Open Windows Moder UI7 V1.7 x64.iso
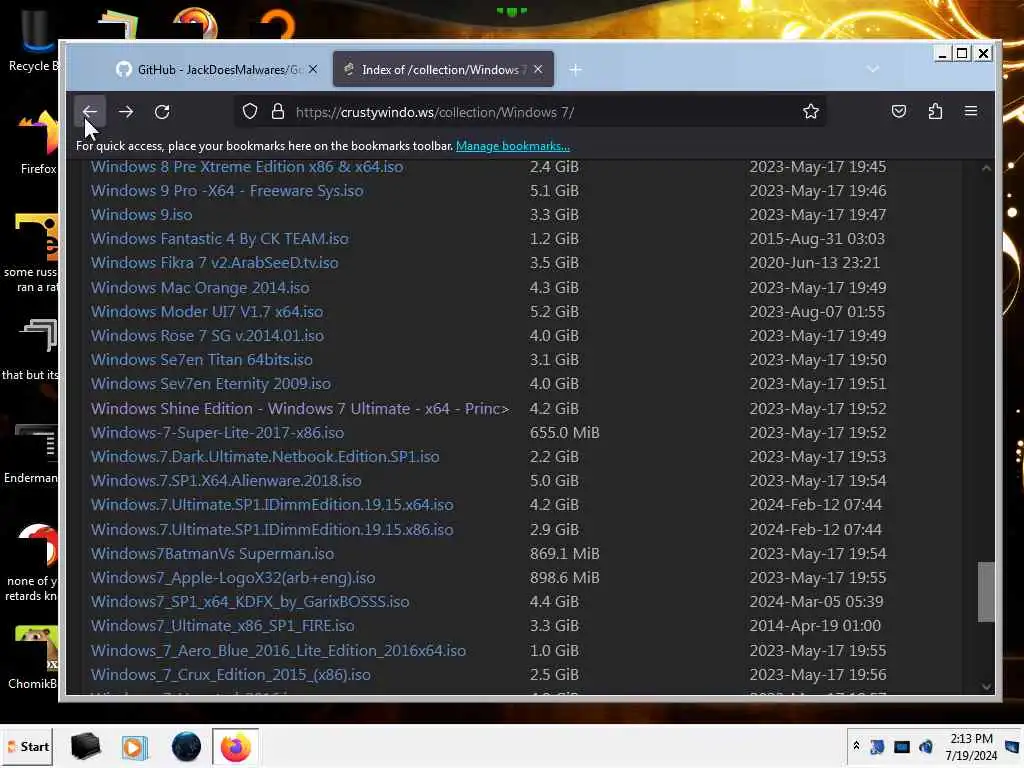 tap(207, 312)
